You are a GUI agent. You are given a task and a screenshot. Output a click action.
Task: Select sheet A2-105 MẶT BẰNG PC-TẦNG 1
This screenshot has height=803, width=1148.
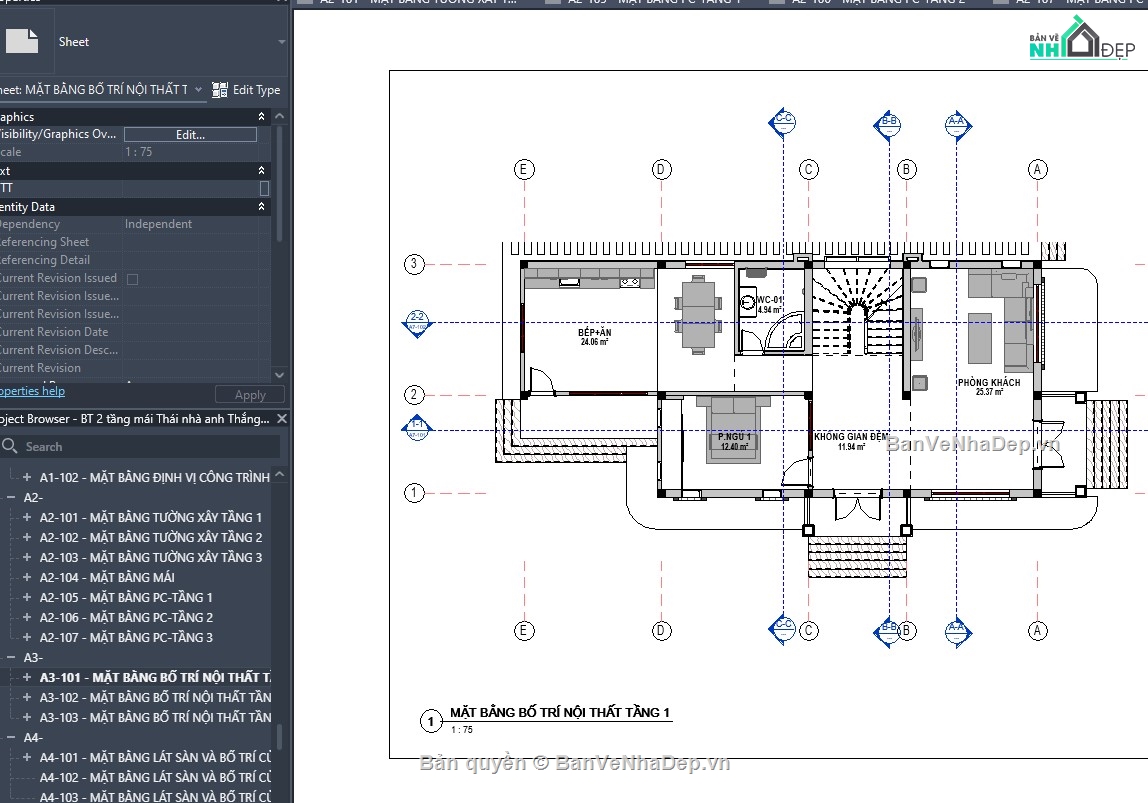click(126, 597)
